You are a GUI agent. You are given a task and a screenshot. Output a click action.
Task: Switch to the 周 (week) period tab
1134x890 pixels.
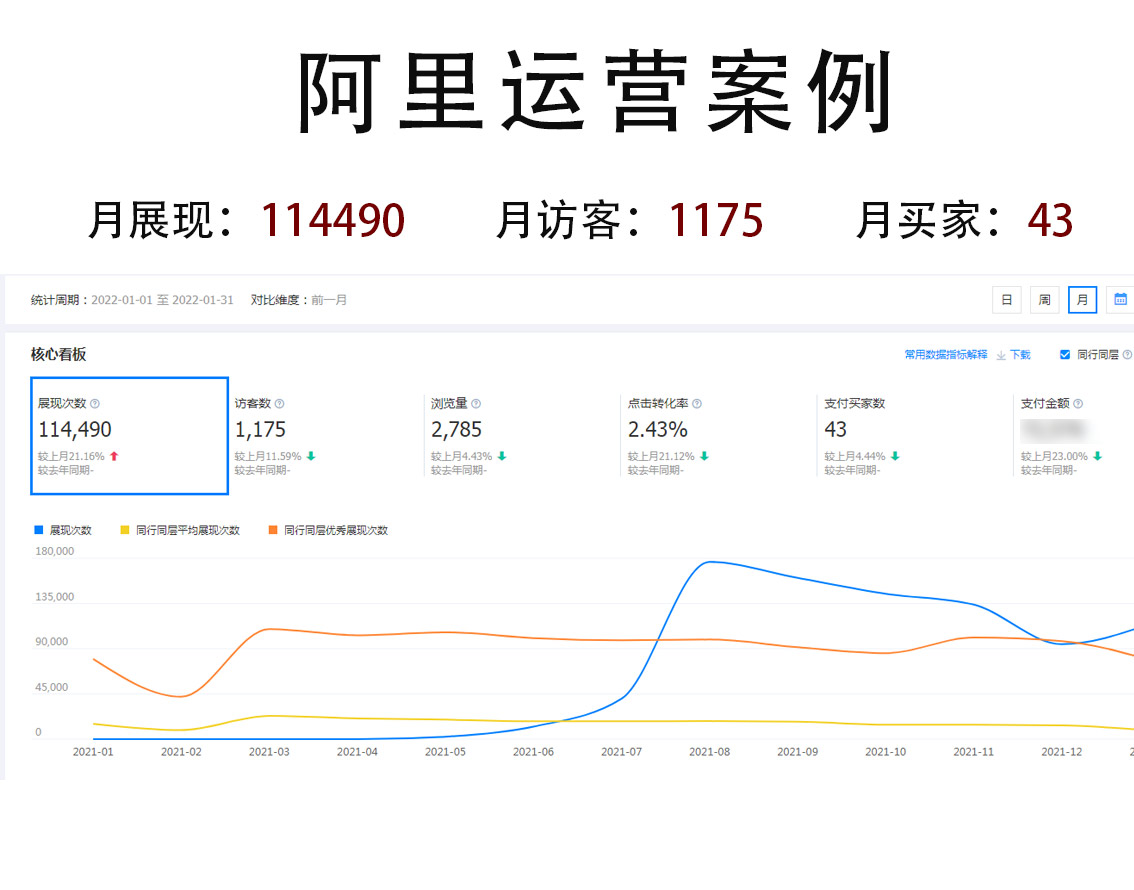[1044, 299]
